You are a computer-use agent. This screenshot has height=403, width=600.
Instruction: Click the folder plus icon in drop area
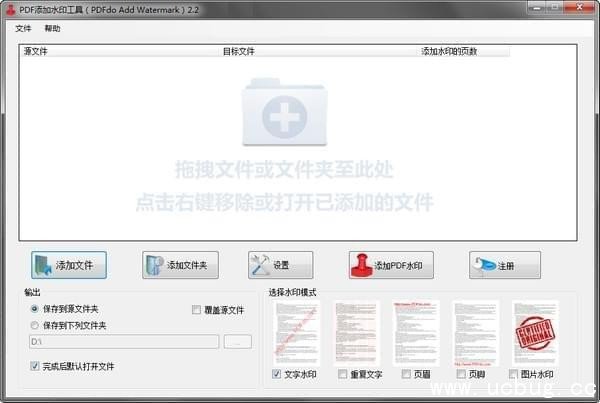(284, 112)
